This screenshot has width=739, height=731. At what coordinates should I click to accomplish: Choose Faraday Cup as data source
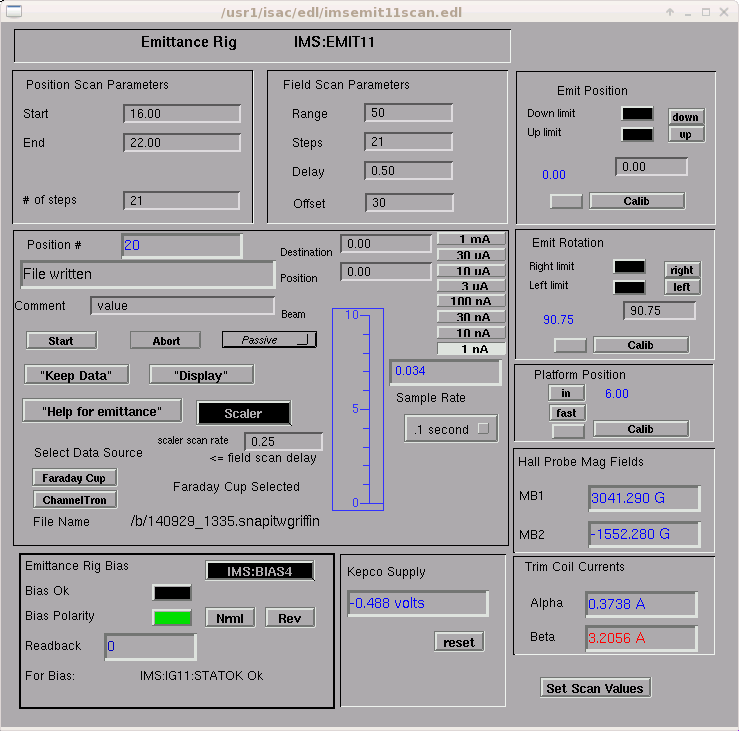click(74, 478)
